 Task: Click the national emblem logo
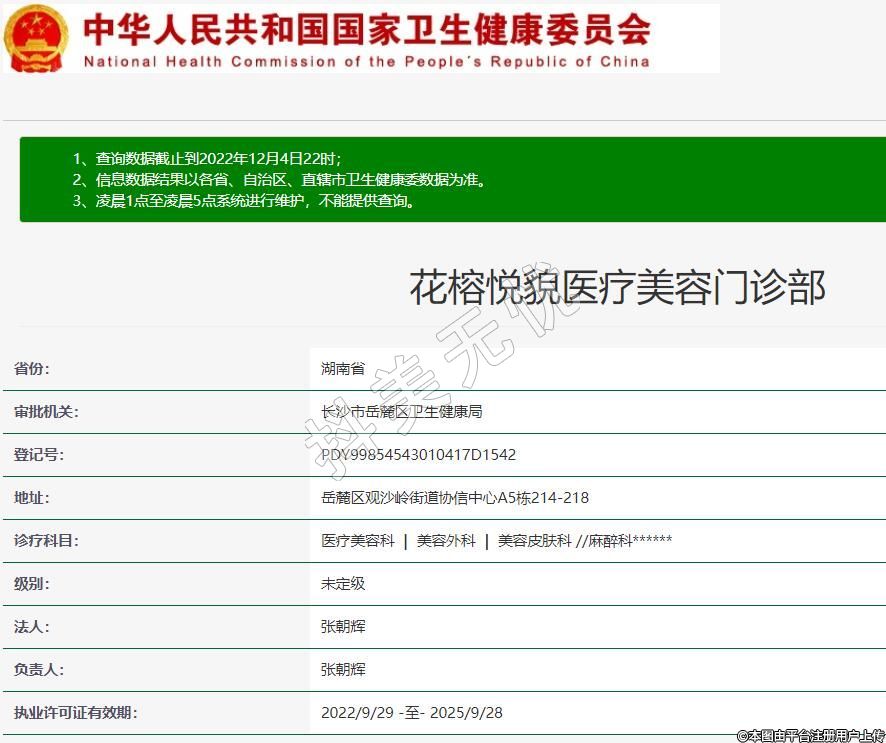tap(36, 38)
